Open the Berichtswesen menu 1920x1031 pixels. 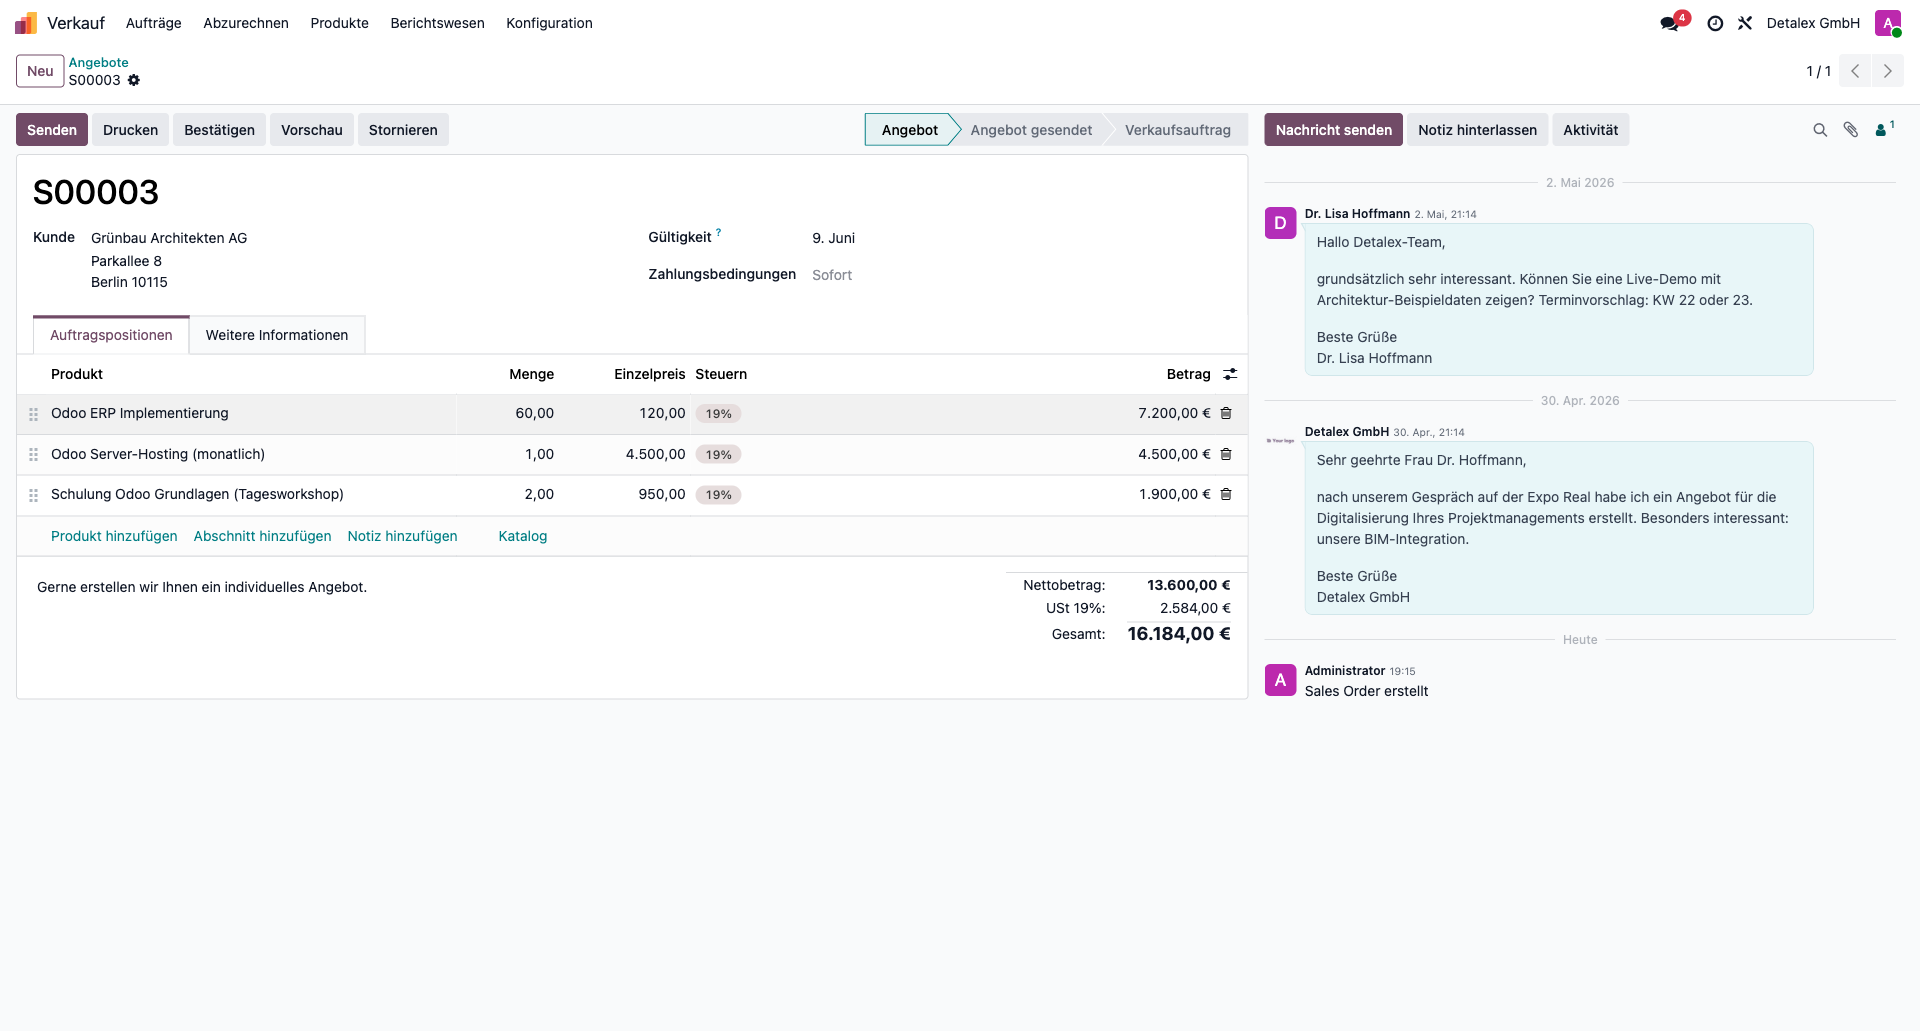(437, 23)
